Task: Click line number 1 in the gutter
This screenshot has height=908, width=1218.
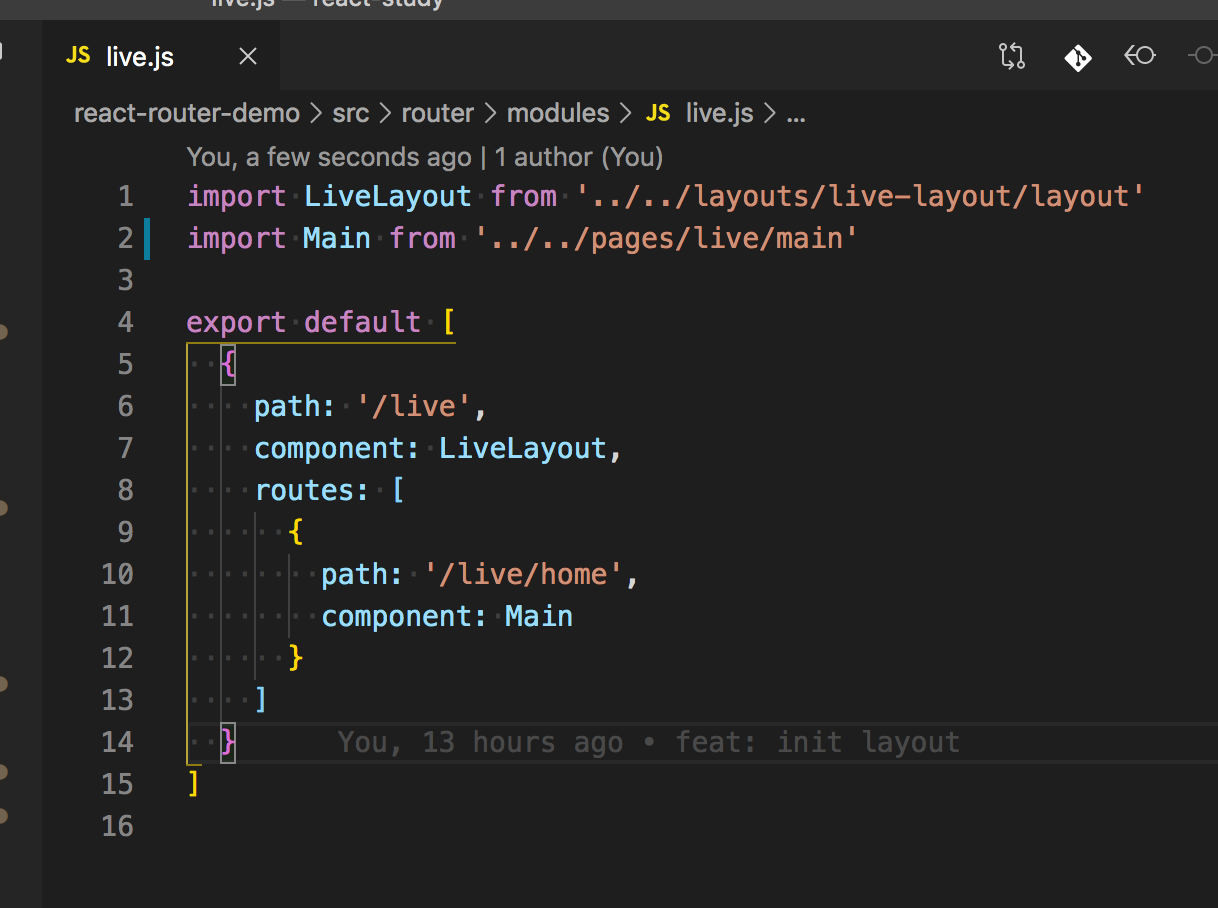Action: 125,196
